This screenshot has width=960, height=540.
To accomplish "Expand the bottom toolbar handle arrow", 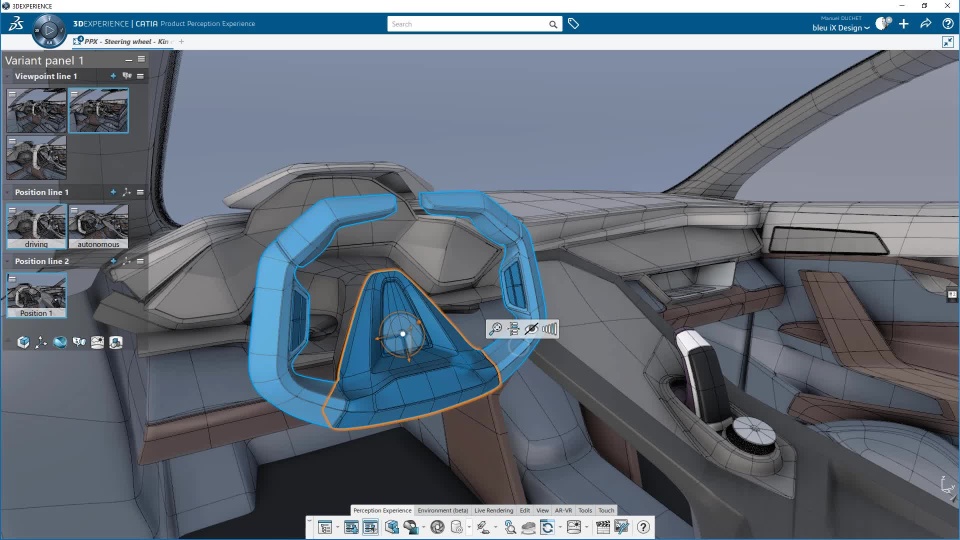I will 309,521.
